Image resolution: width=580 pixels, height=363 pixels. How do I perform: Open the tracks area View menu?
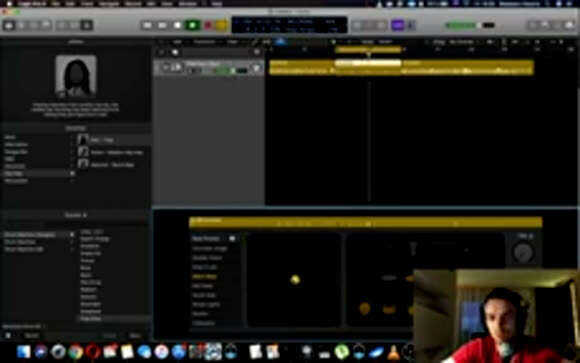coord(232,42)
